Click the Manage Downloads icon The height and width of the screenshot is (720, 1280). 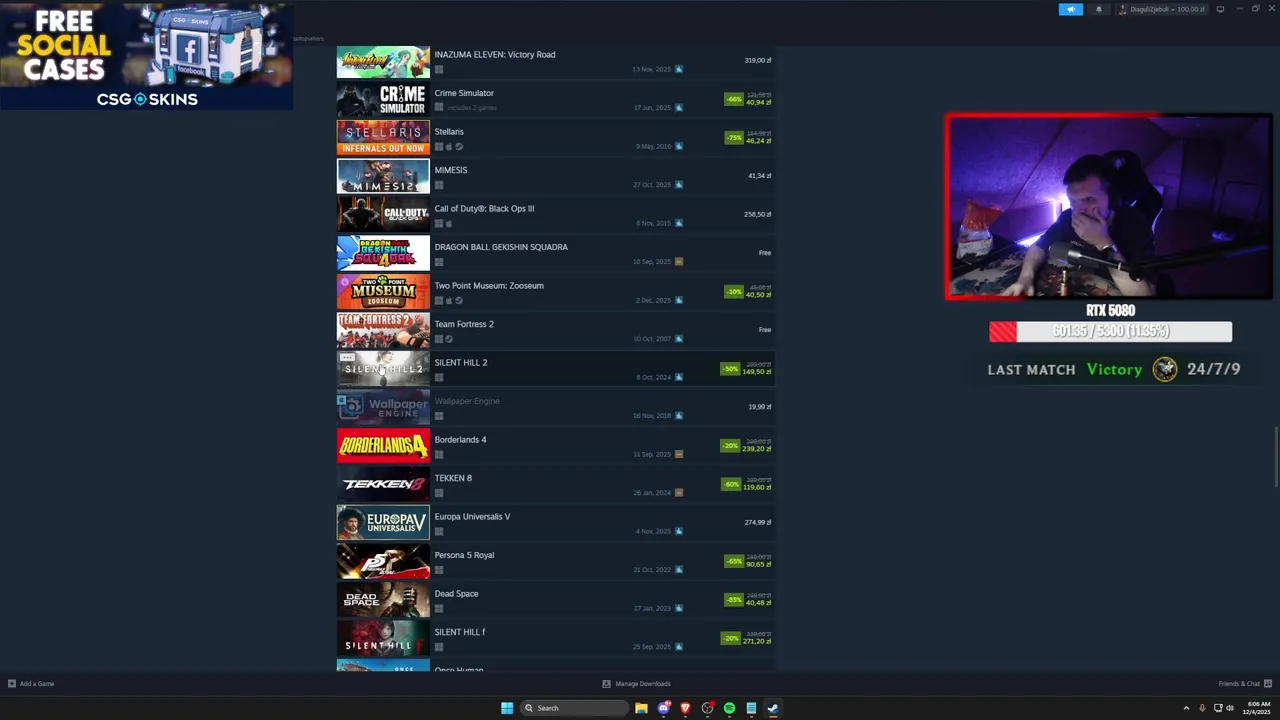(x=606, y=684)
